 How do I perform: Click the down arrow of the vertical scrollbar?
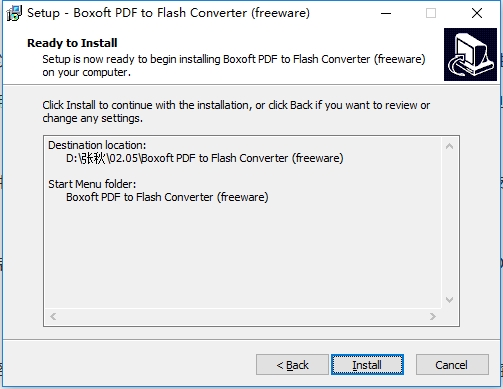[449, 300]
